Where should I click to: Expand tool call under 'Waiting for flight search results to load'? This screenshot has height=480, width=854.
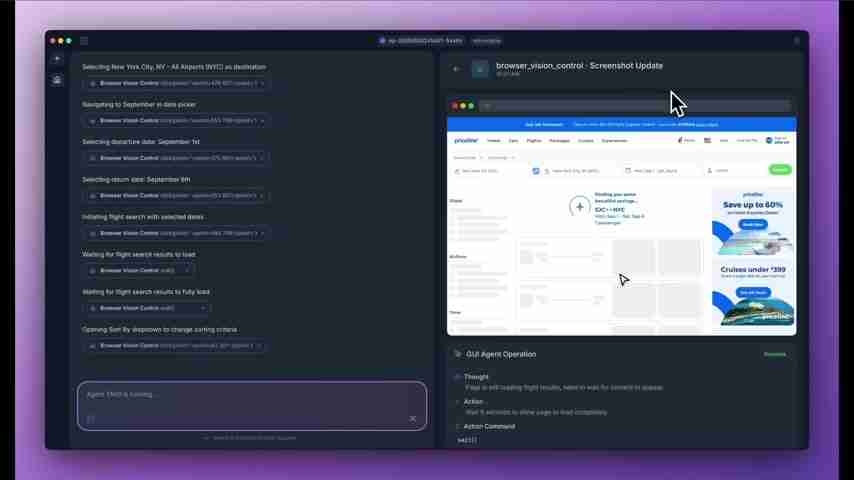point(138,271)
